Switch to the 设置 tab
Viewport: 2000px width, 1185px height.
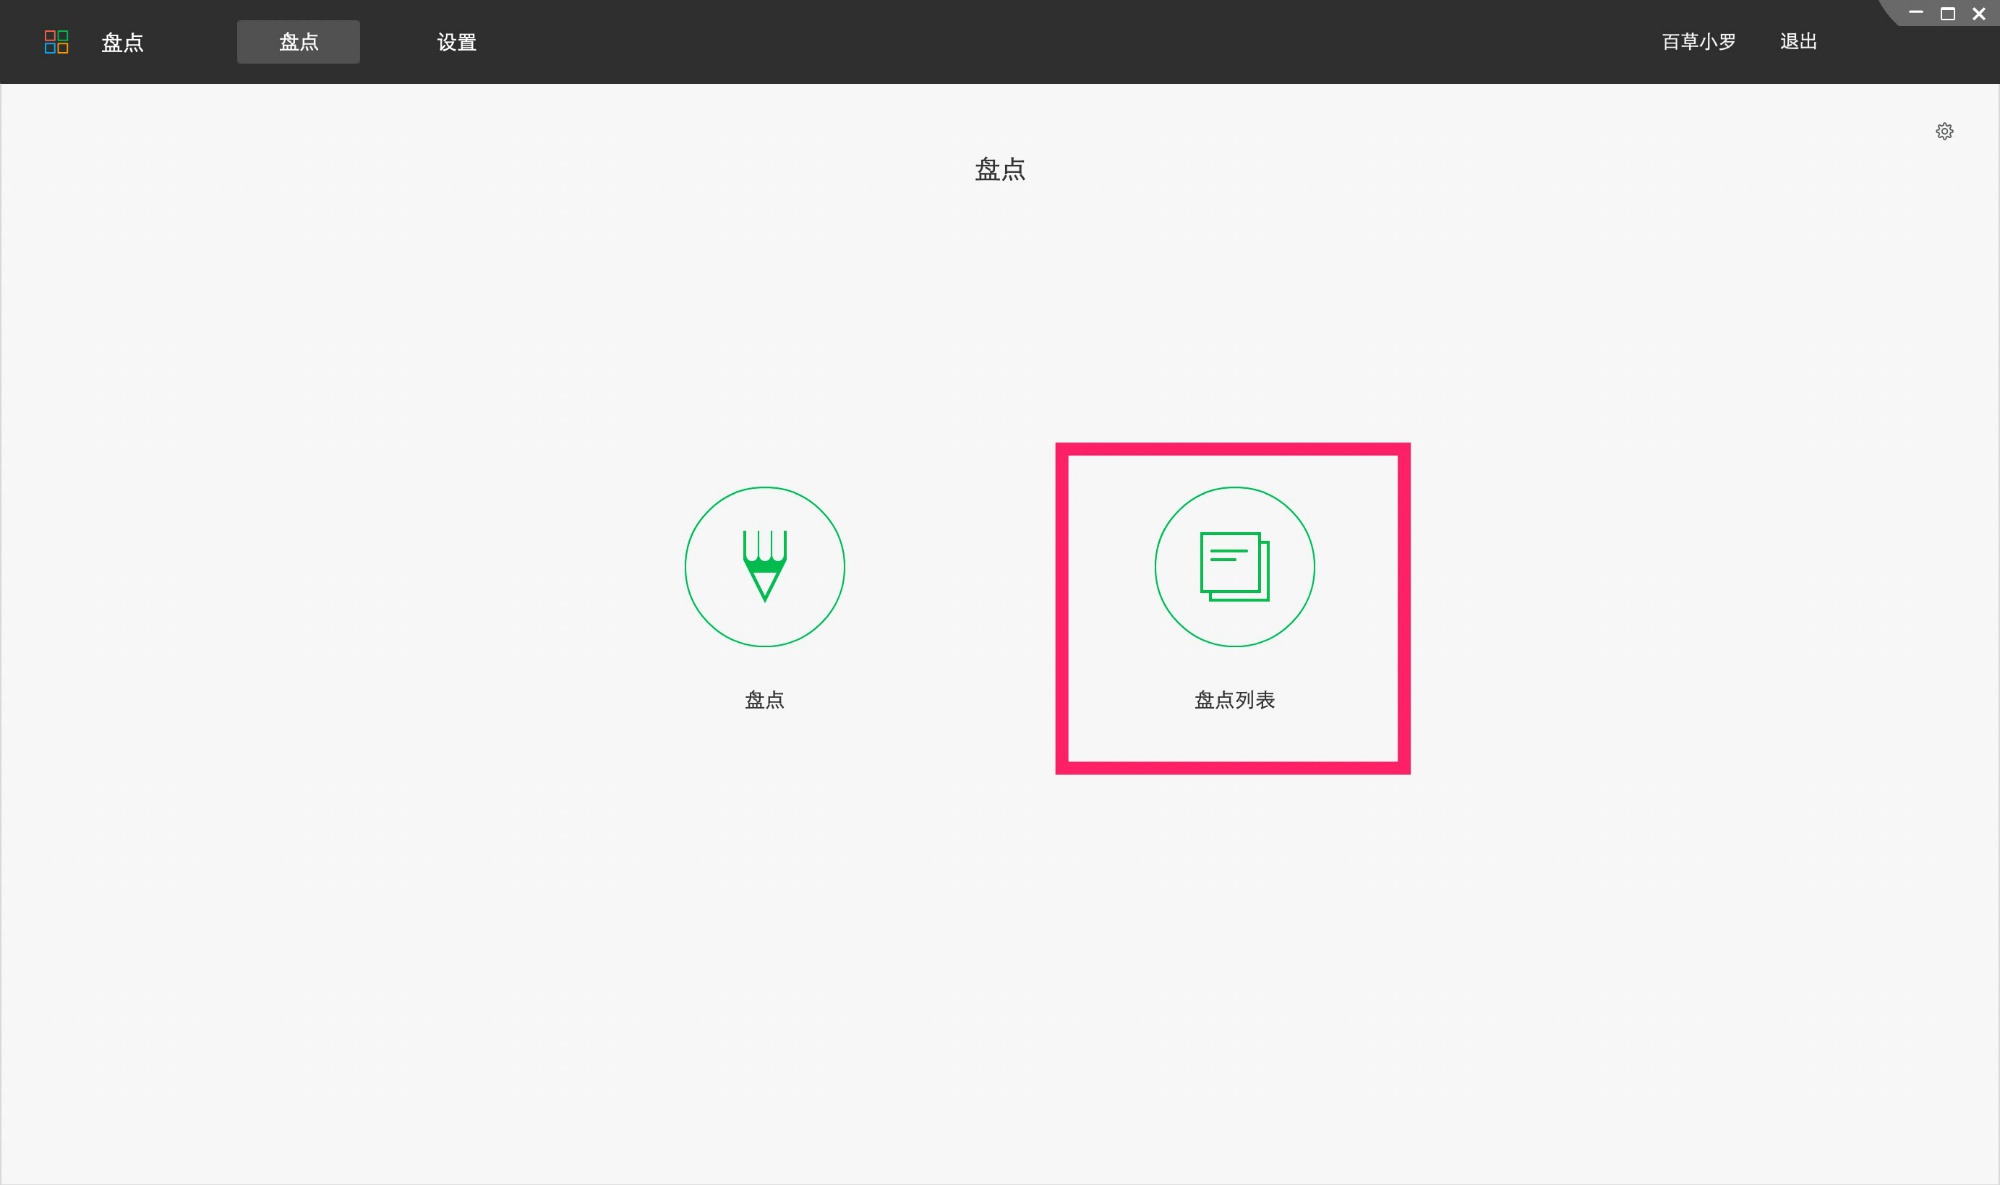[457, 42]
